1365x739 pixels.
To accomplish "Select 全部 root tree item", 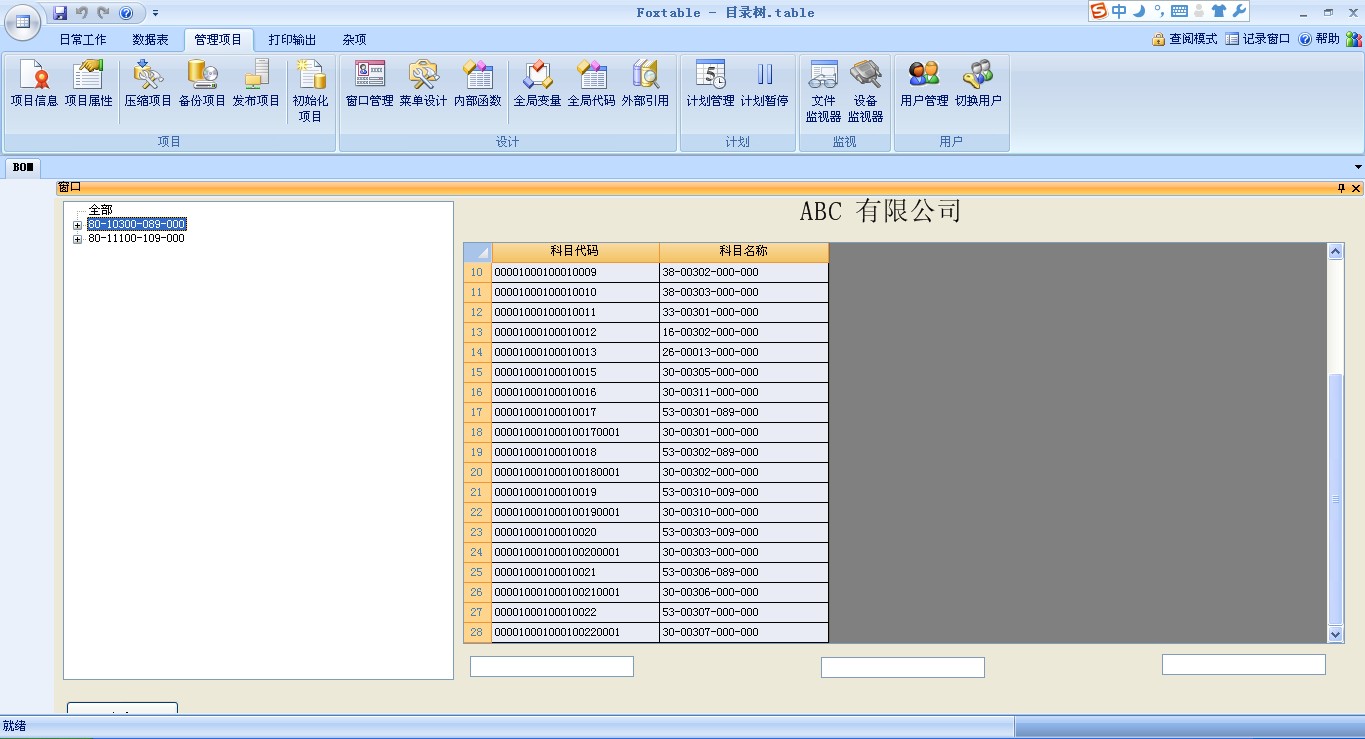I will tap(100, 210).
